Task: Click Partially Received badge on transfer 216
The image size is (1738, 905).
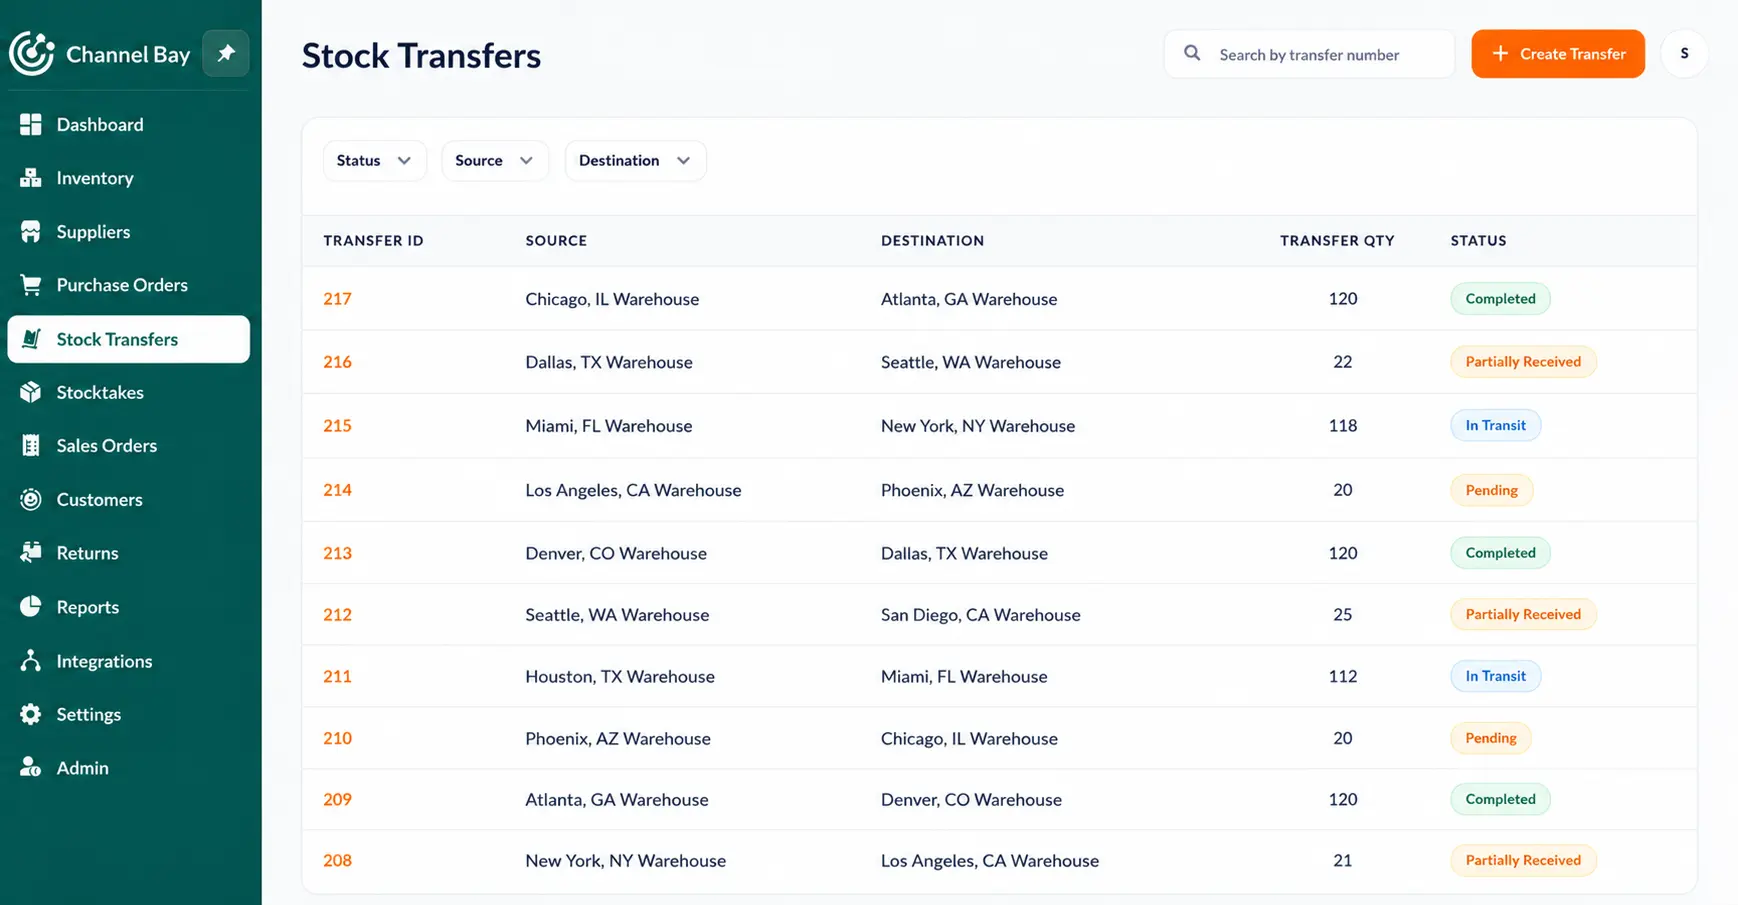Action: pos(1523,362)
